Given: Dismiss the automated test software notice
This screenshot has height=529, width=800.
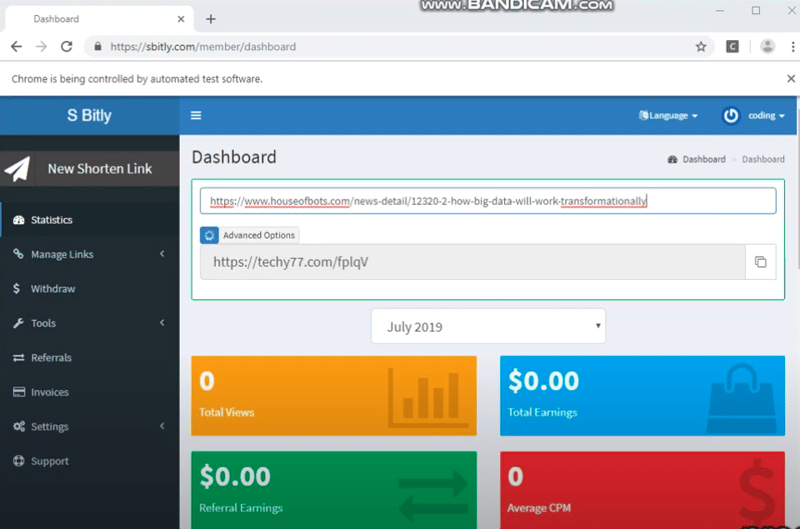Looking at the screenshot, I should (x=791, y=79).
